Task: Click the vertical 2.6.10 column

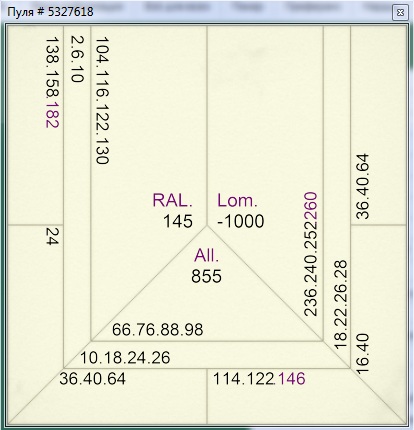Action: click(77, 59)
